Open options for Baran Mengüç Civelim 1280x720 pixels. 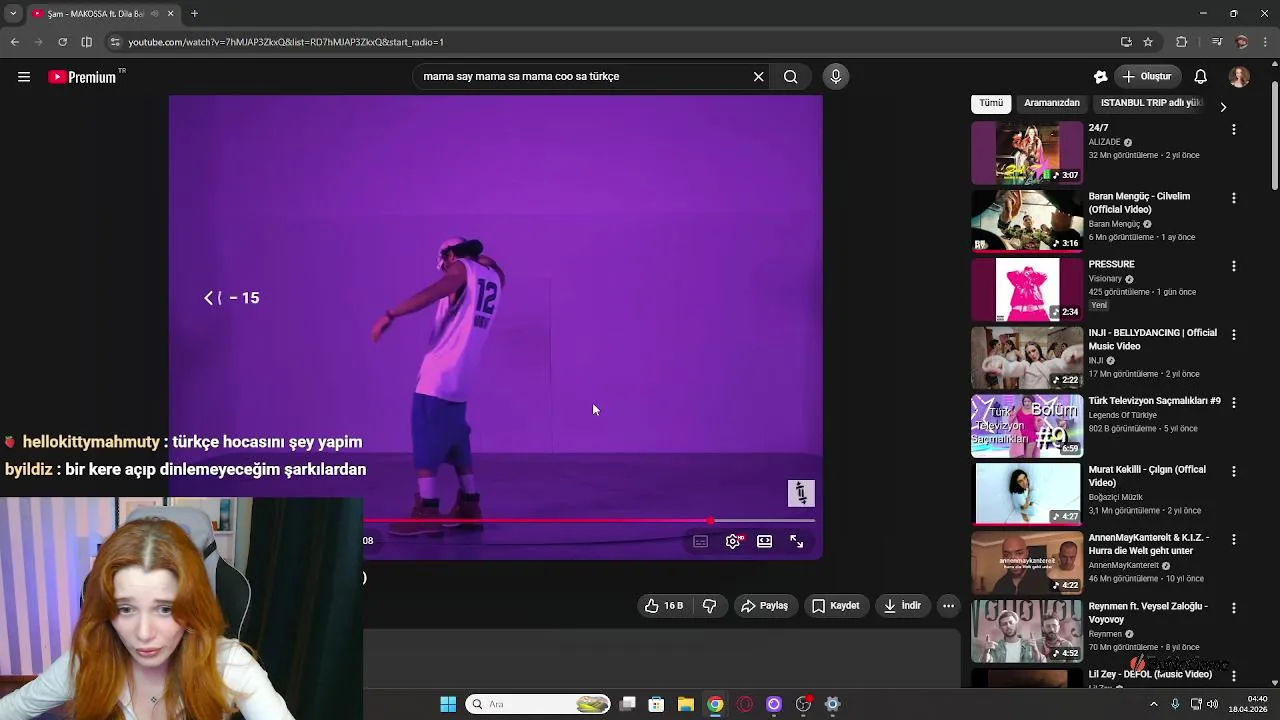1233,198
